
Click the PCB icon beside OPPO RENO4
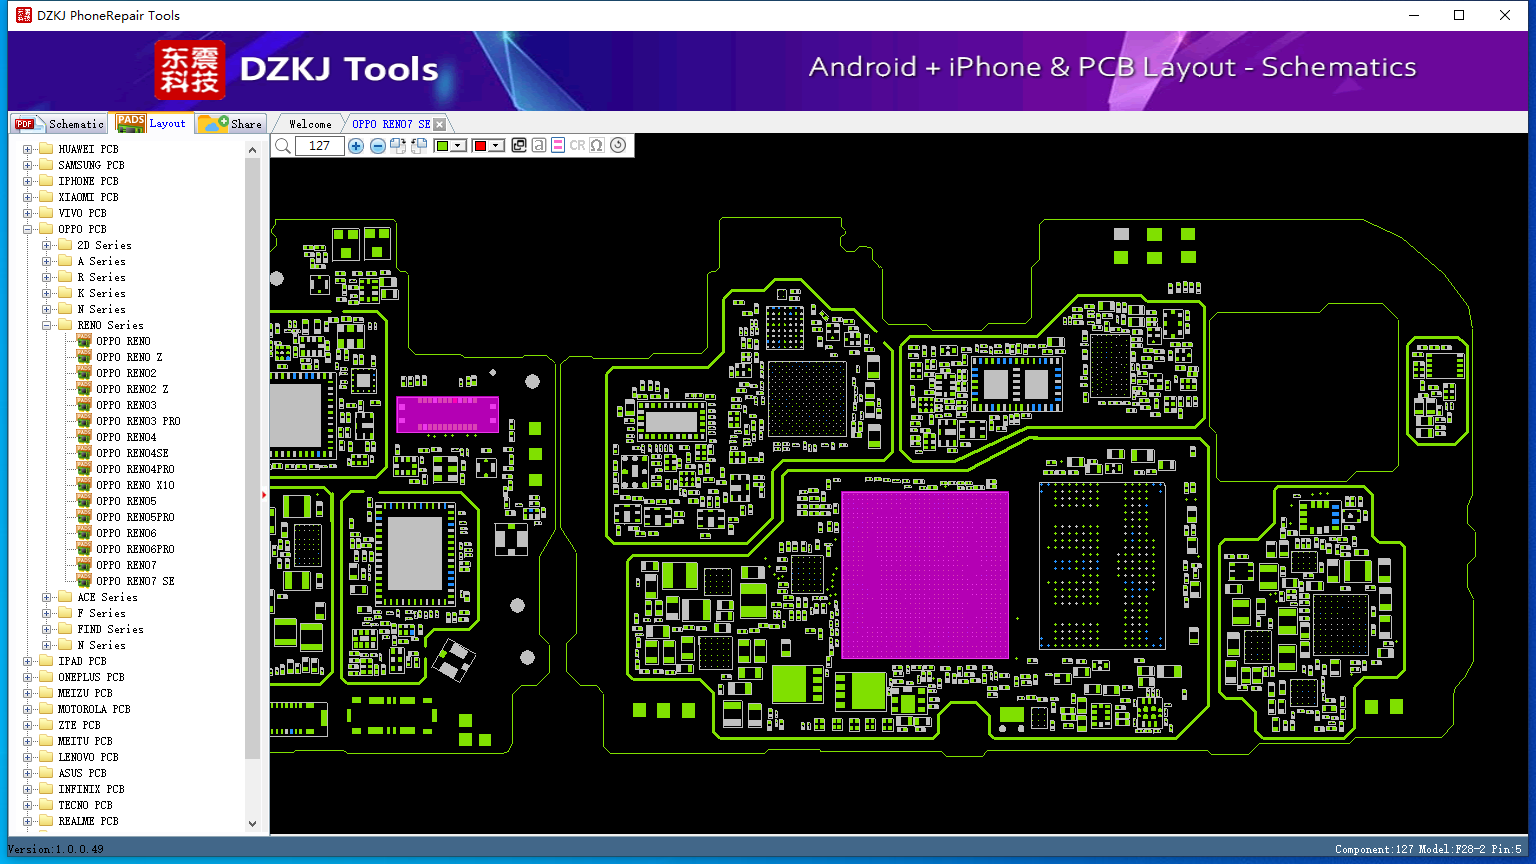click(x=84, y=437)
